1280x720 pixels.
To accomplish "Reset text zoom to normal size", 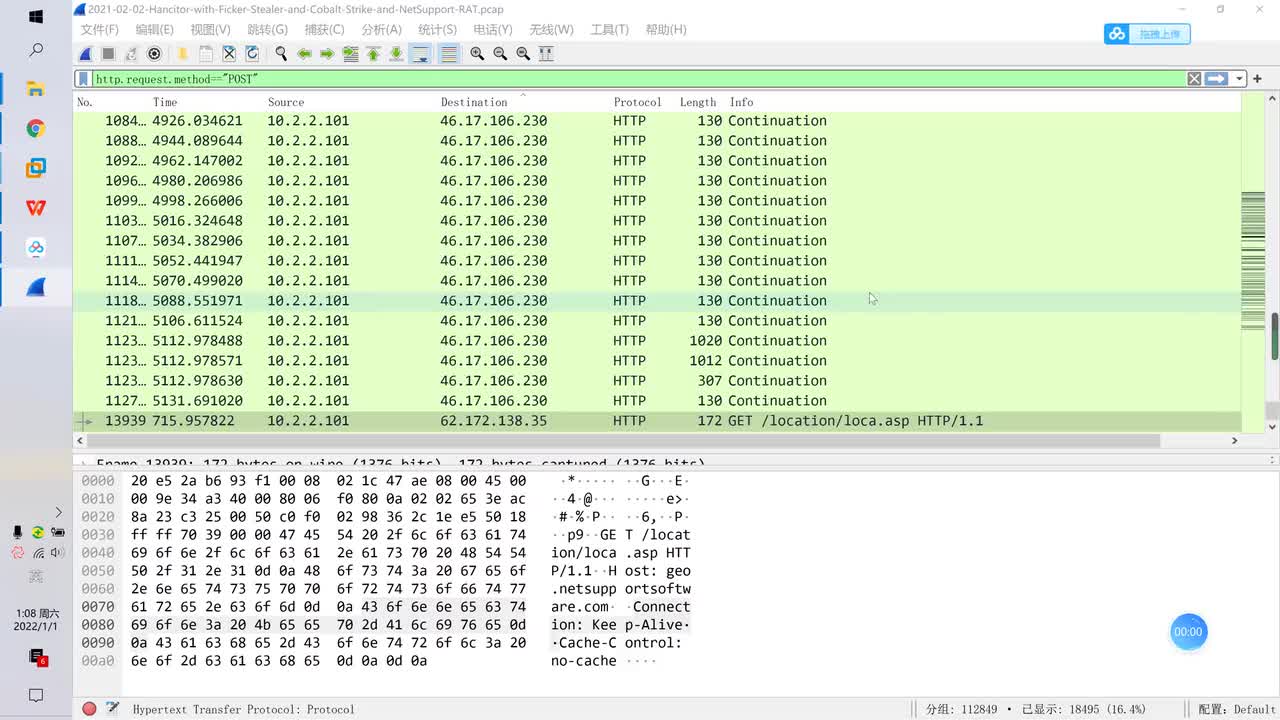I will coord(523,54).
